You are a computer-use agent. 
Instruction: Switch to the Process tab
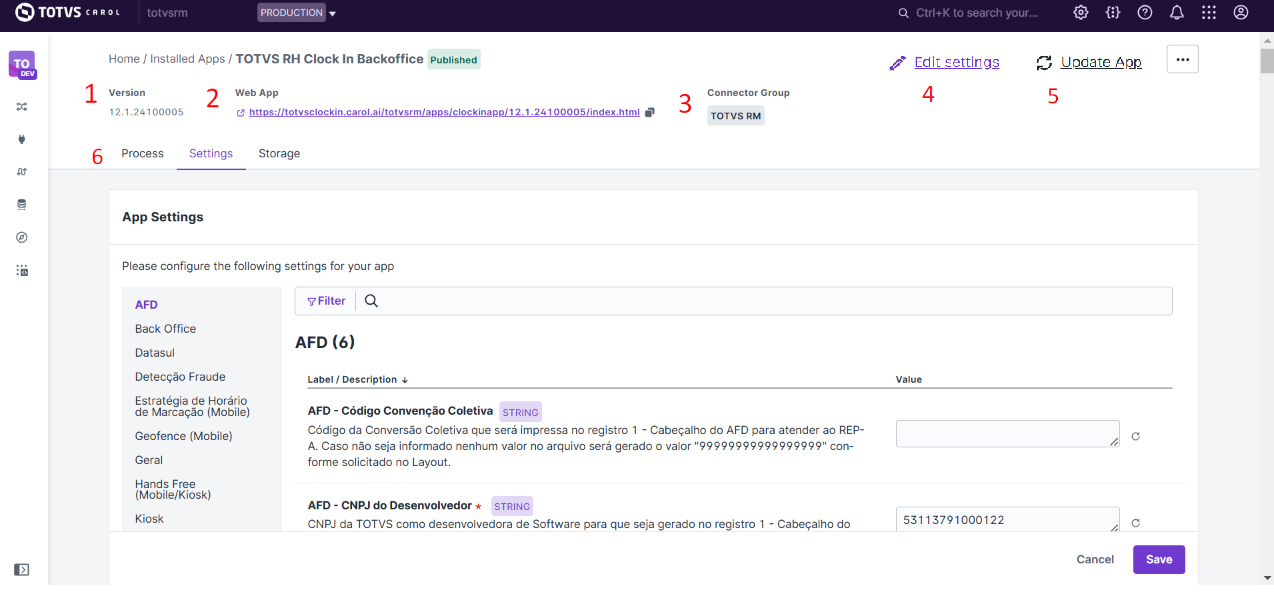pos(142,154)
